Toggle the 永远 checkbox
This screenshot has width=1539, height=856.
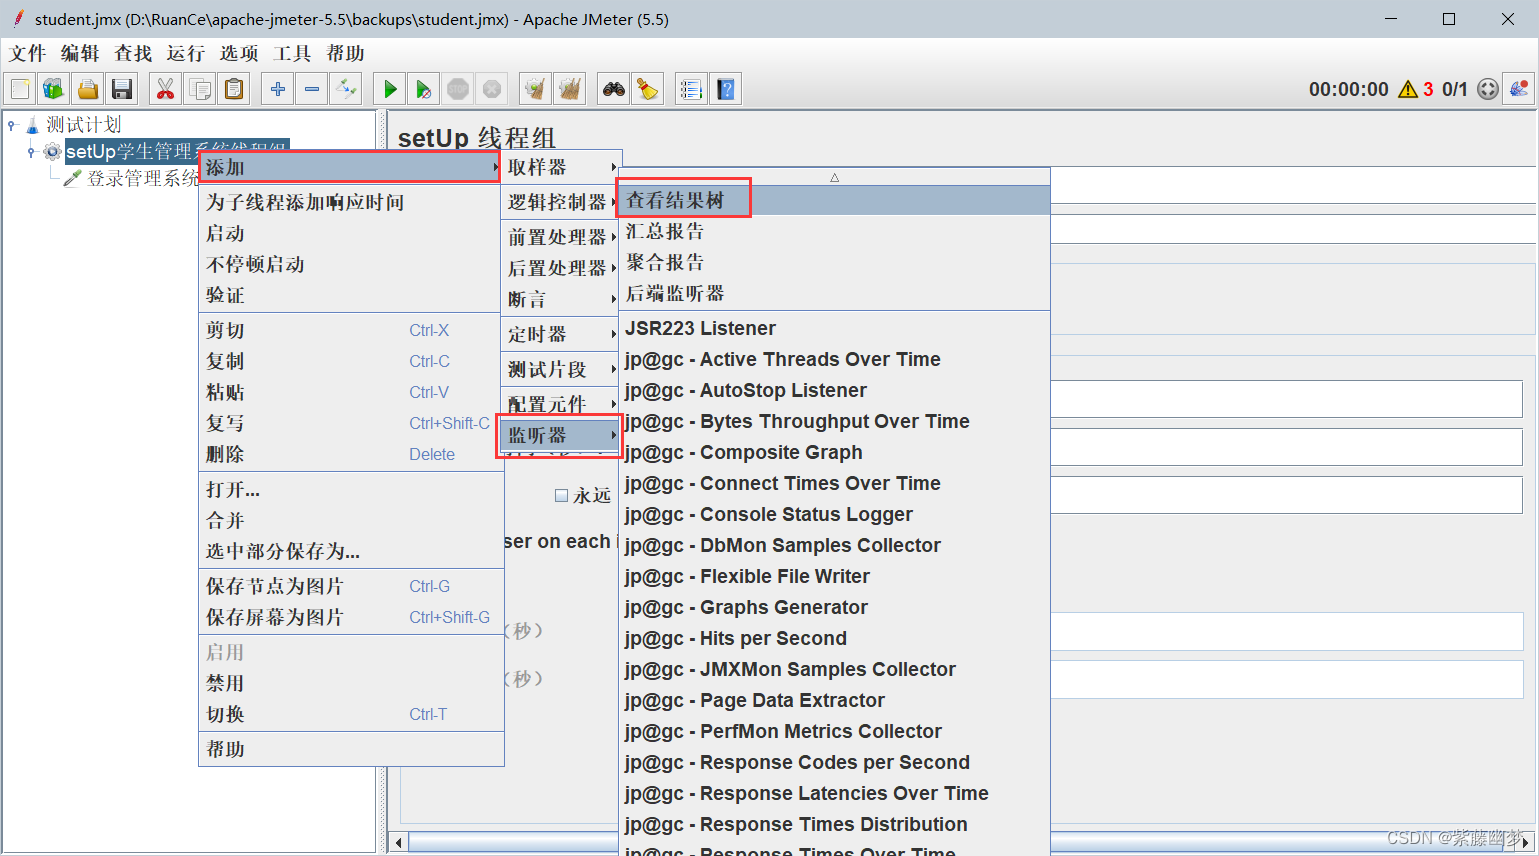coord(562,495)
